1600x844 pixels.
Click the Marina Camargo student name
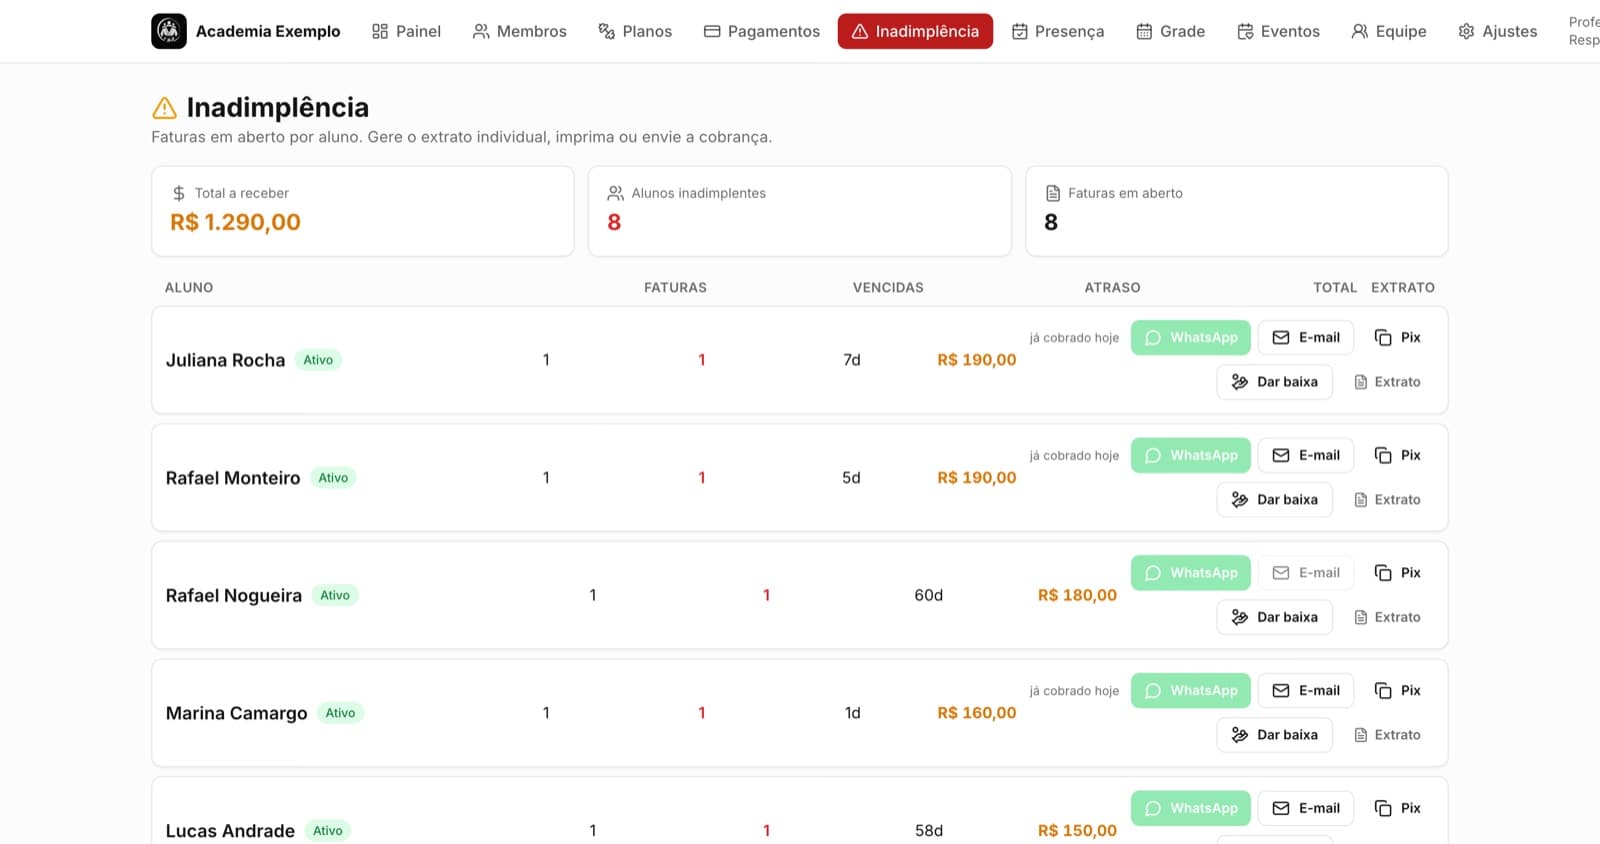click(x=236, y=713)
